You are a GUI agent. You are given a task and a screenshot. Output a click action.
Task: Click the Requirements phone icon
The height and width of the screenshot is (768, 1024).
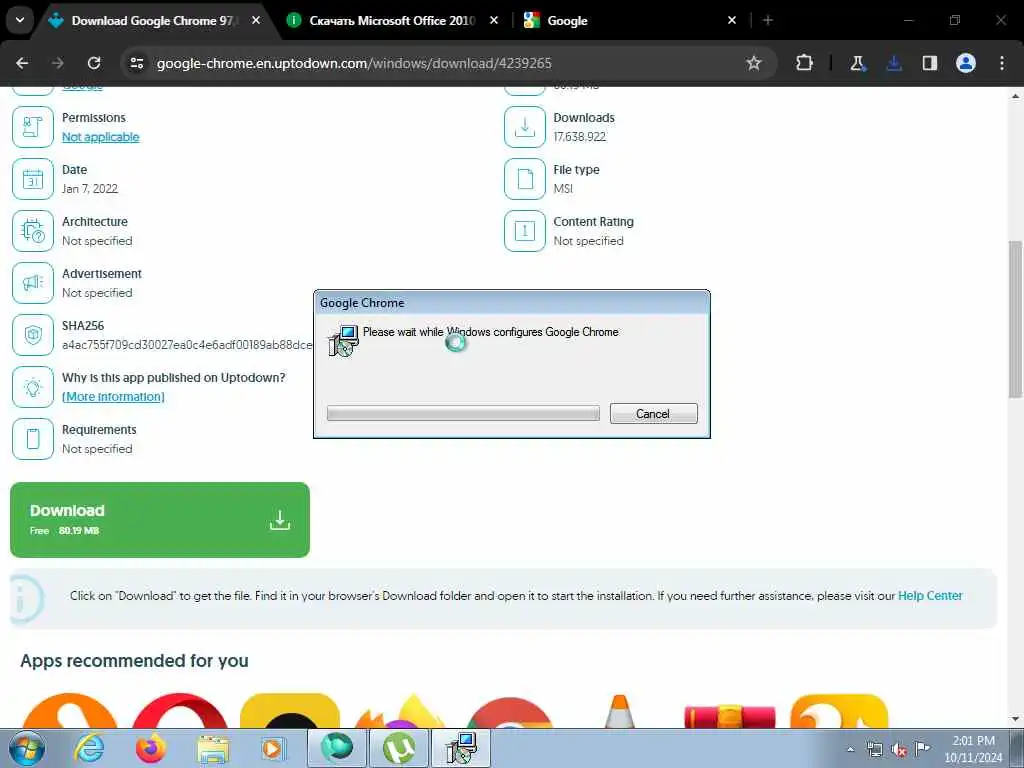pyautogui.click(x=33, y=439)
